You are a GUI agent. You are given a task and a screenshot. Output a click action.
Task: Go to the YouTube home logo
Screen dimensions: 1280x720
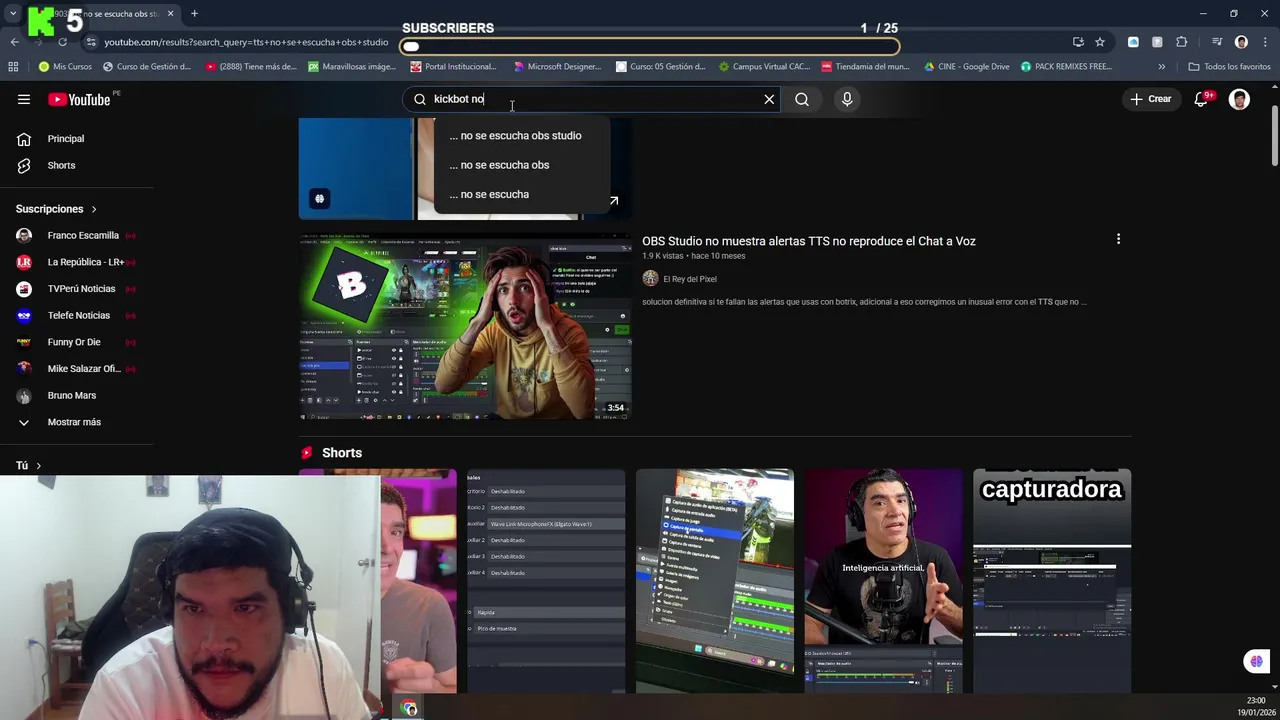click(79, 99)
